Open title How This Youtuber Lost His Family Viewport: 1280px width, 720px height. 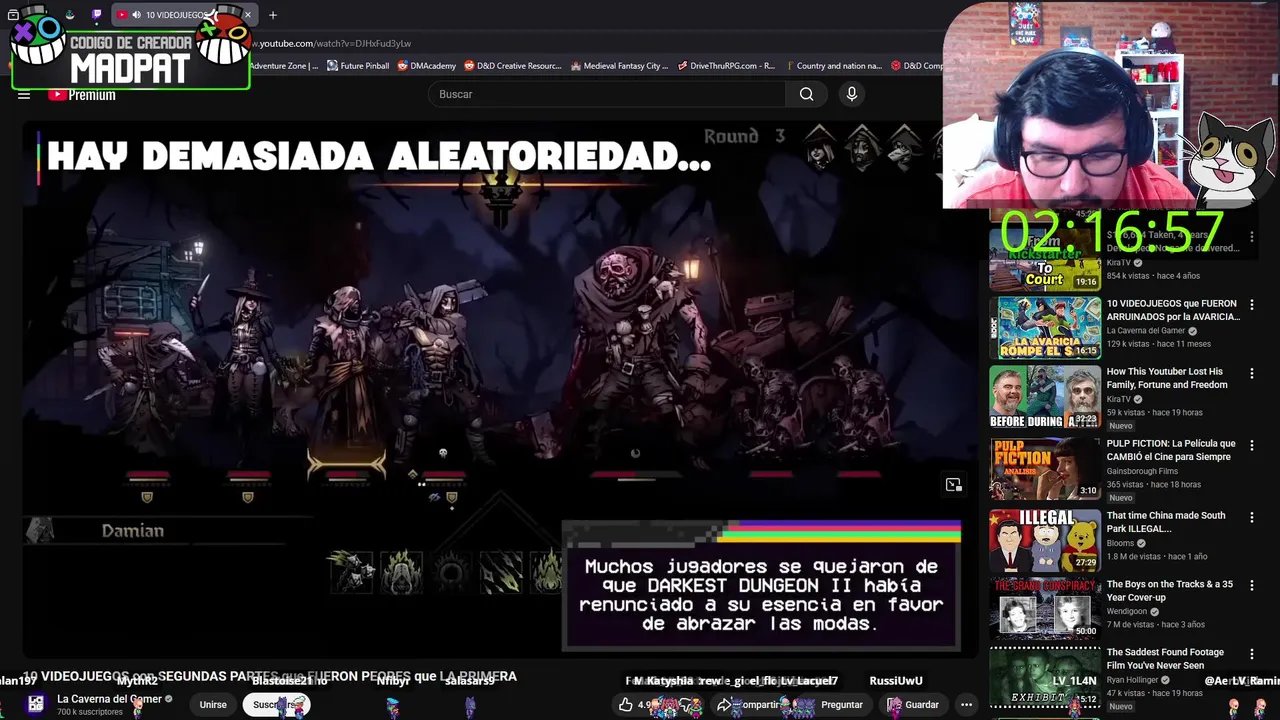(1167, 378)
